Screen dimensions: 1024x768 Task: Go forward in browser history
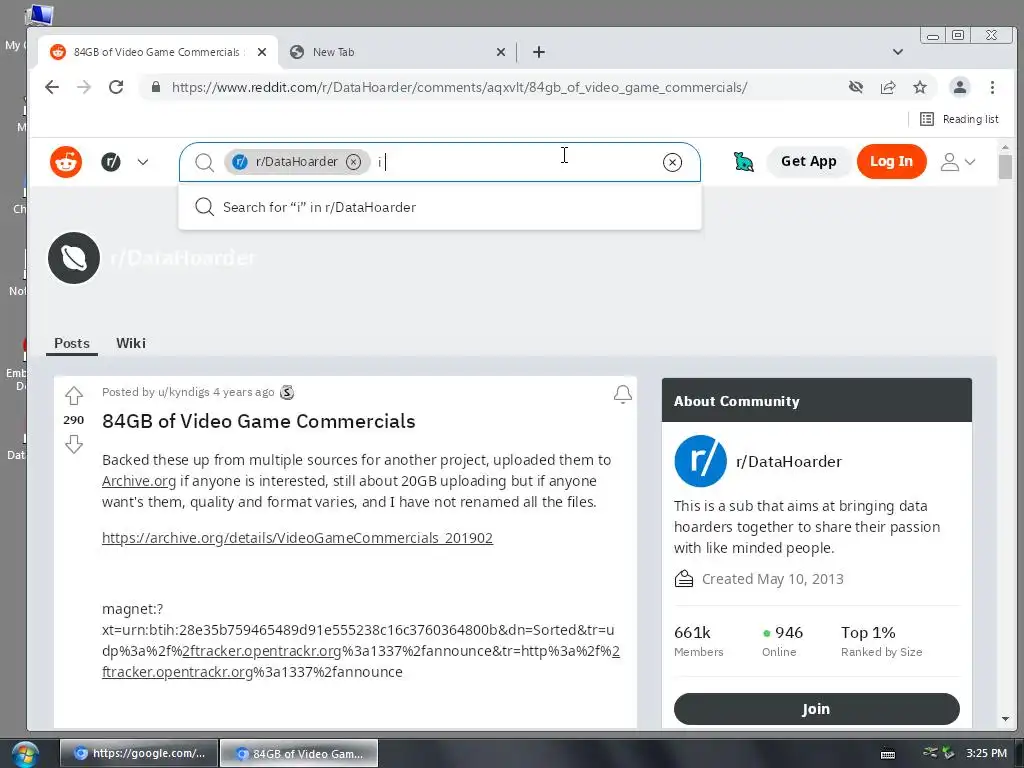[84, 87]
